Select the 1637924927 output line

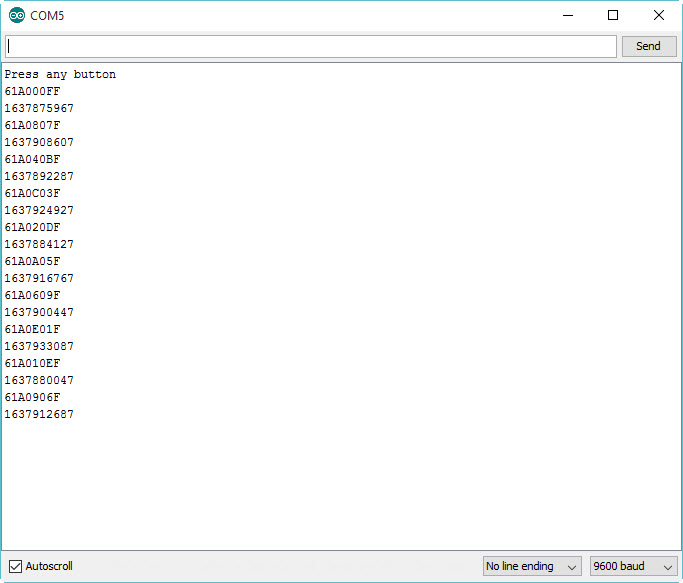coord(39,210)
